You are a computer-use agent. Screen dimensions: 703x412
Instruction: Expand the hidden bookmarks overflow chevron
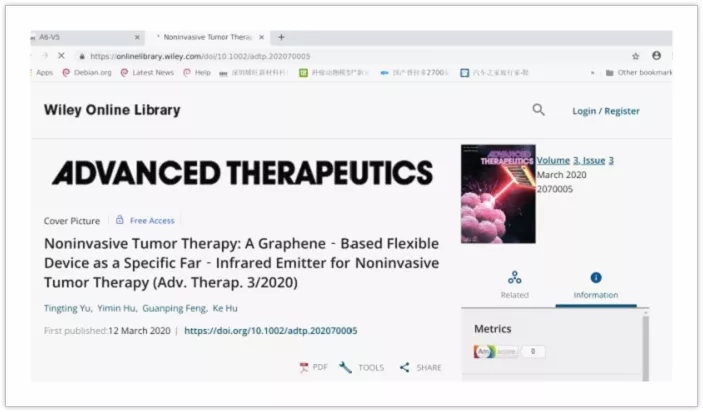pos(592,73)
